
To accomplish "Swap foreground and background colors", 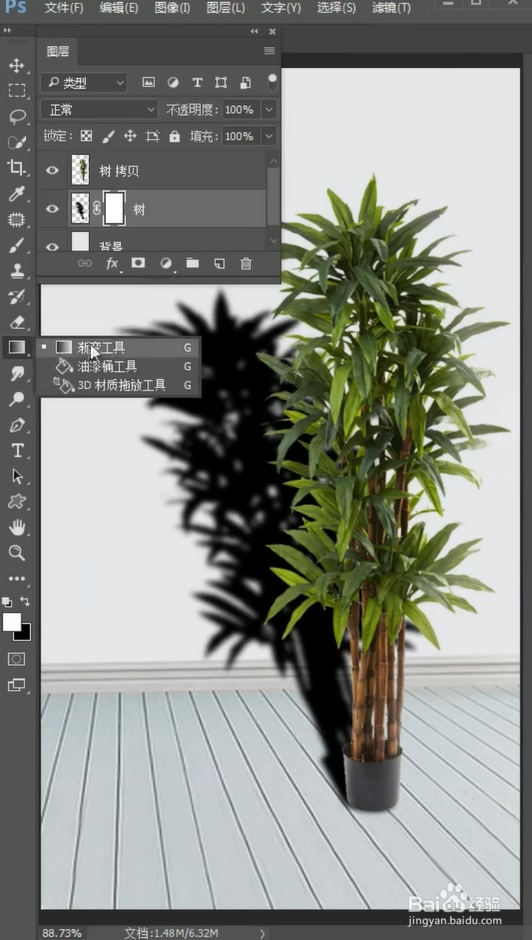I will [x=25, y=601].
